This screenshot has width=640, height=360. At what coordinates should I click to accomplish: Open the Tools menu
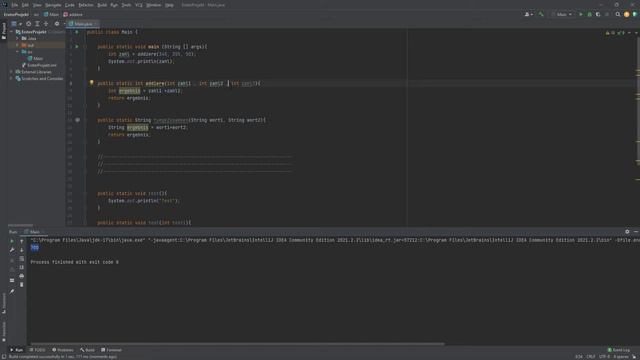(127, 5)
